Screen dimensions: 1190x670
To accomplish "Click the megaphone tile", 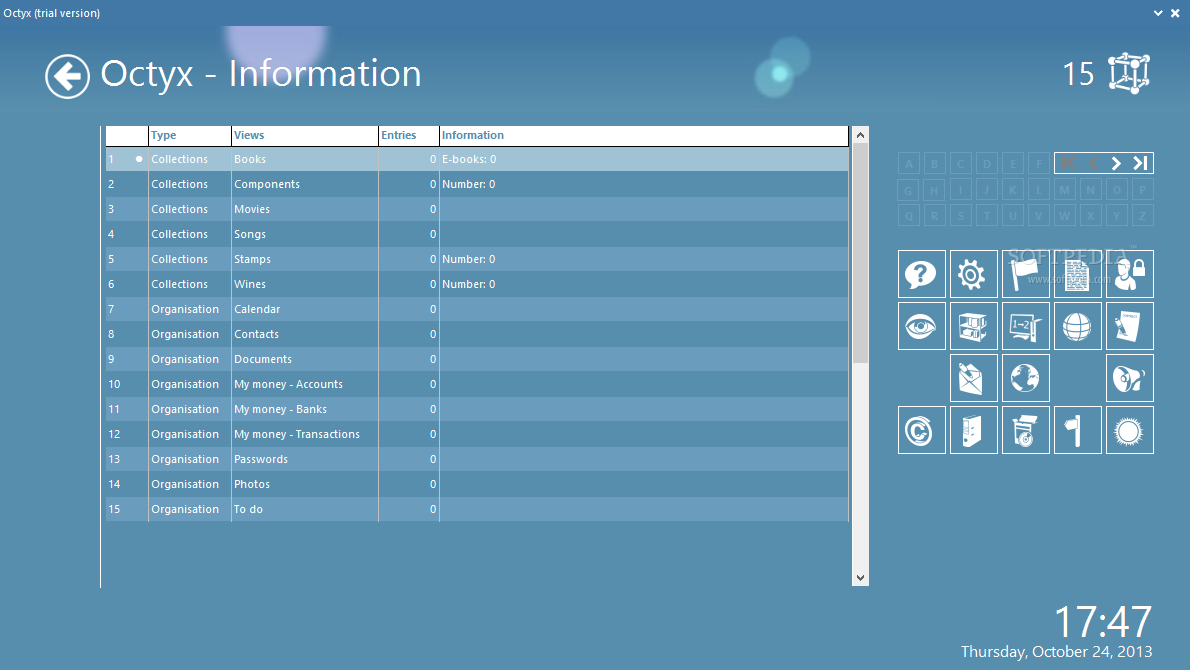I will point(1130,378).
